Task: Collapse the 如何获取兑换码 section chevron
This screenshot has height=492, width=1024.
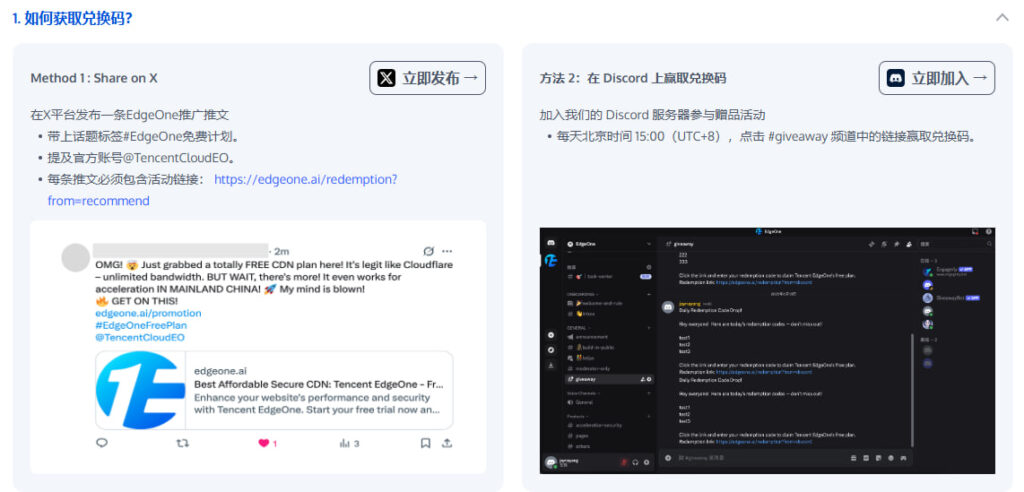Action: pos(1002,18)
